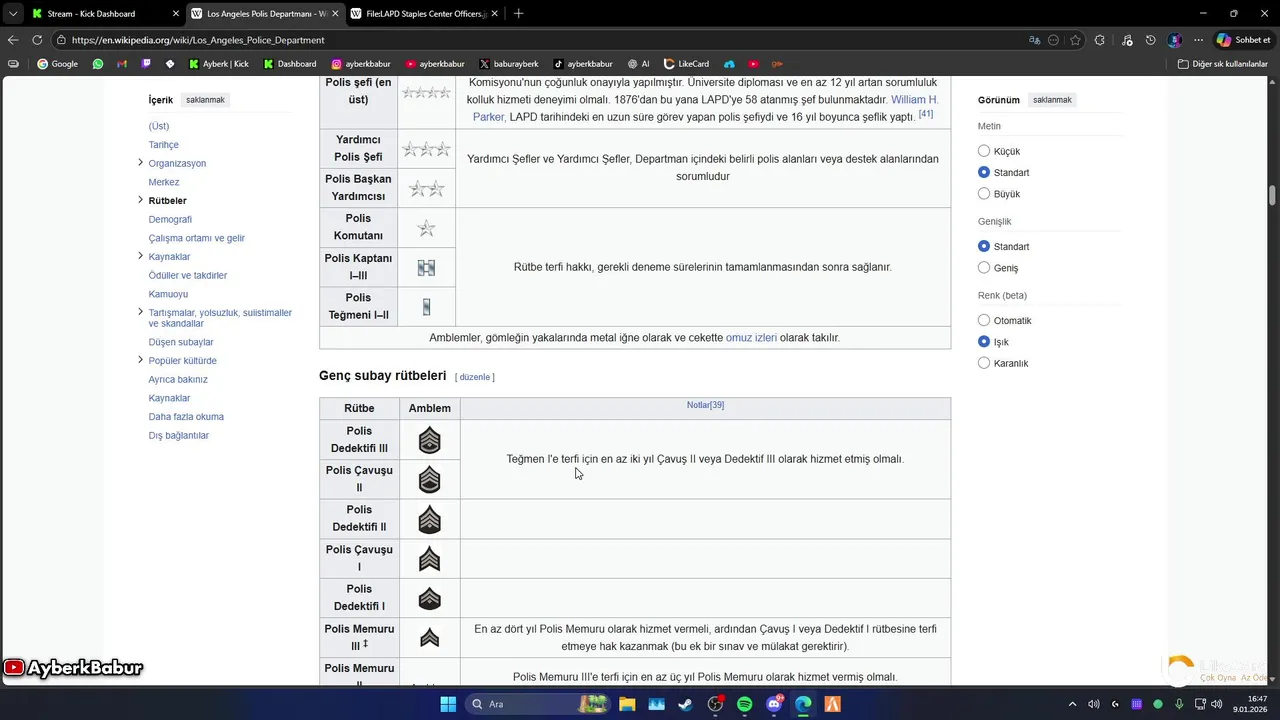Open the WhatsApp bookmark icon
Image resolution: width=1280 pixels, height=720 pixels.
click(97, 64)
